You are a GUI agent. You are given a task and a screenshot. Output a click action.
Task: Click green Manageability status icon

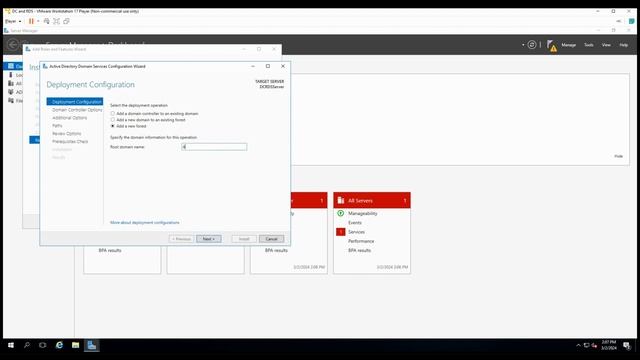click(340, 213)
